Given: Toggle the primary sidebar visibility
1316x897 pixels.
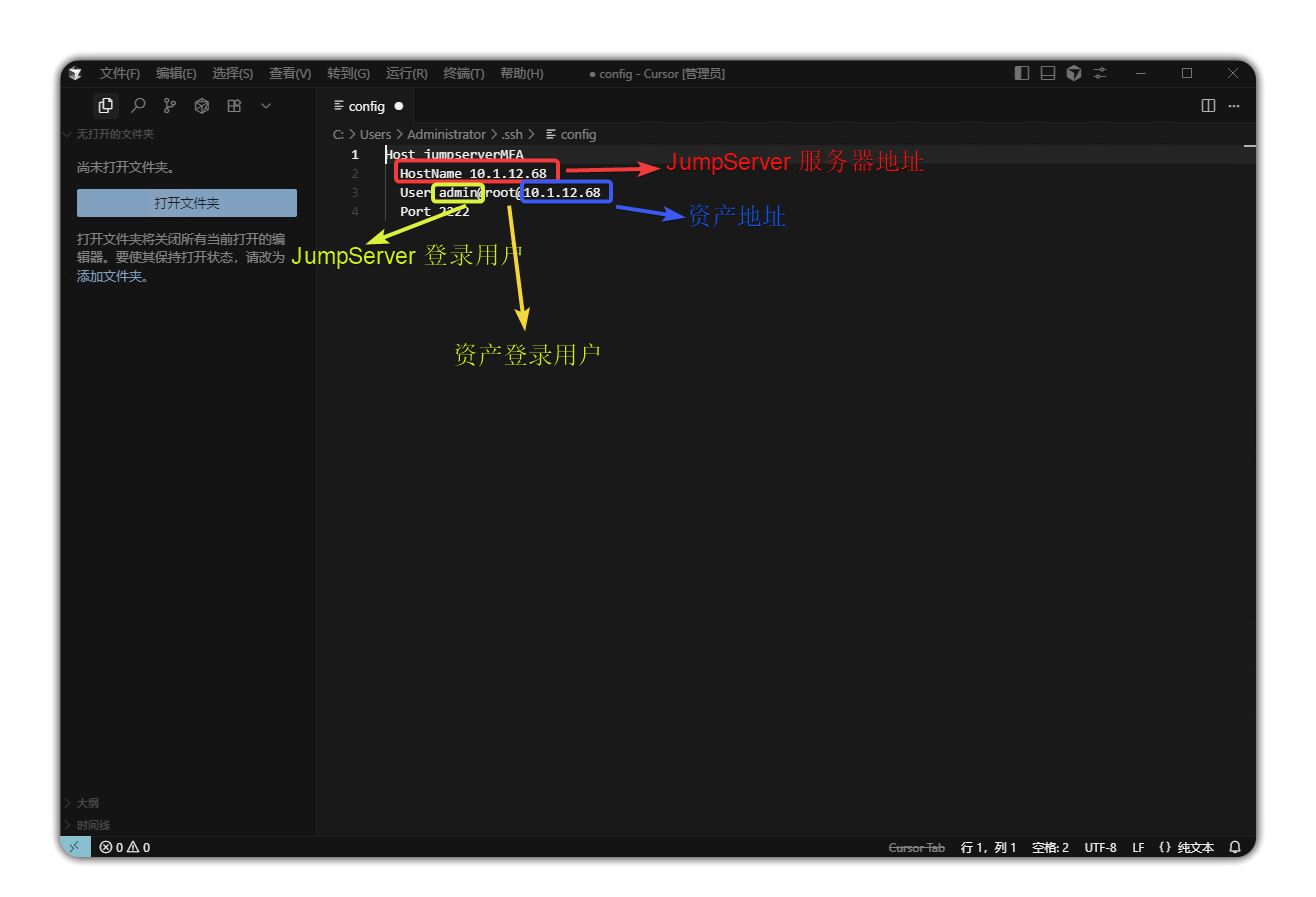Looking at the screenshot, I should (1021, 73).
